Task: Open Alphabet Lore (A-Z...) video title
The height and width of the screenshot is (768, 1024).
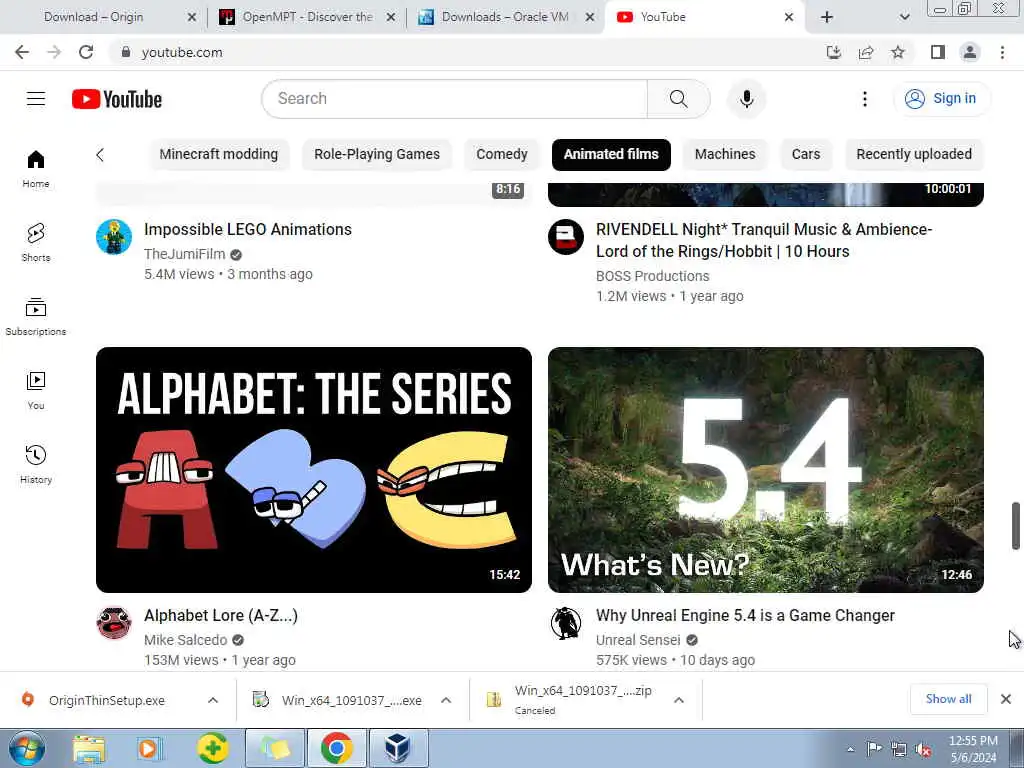Action: (221, 615)
